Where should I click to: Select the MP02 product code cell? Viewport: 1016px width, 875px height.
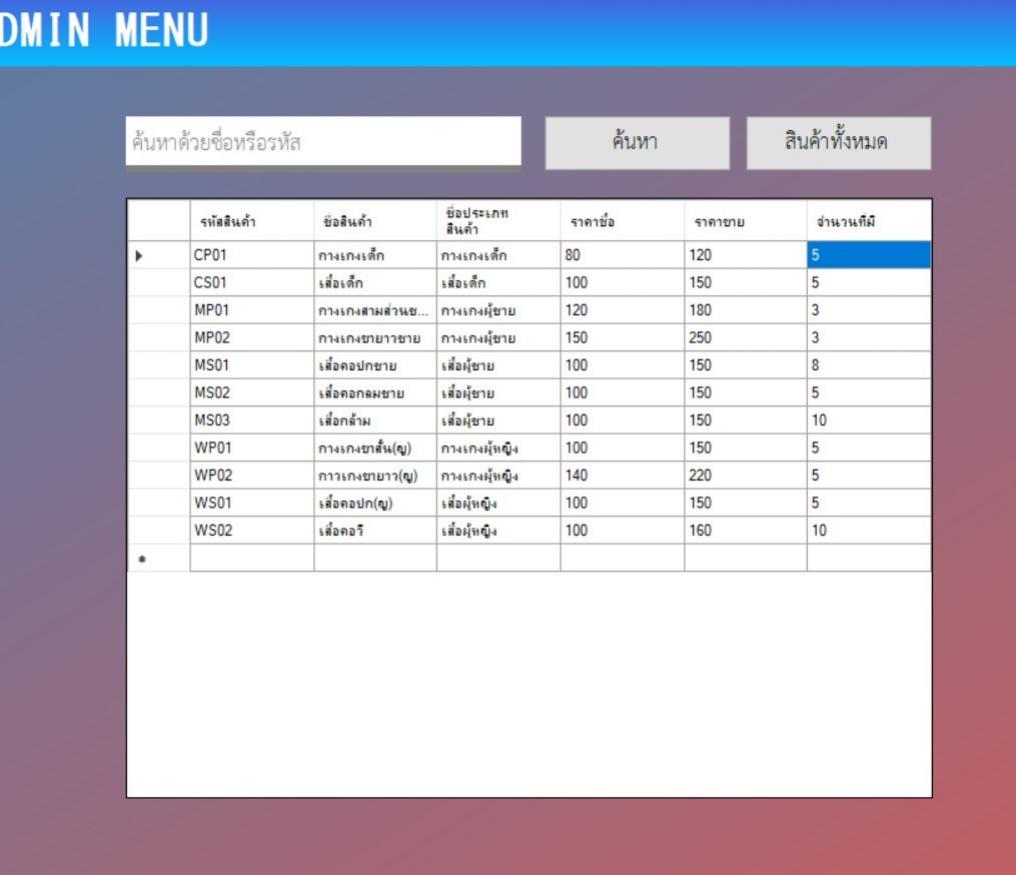click(252, 338)
